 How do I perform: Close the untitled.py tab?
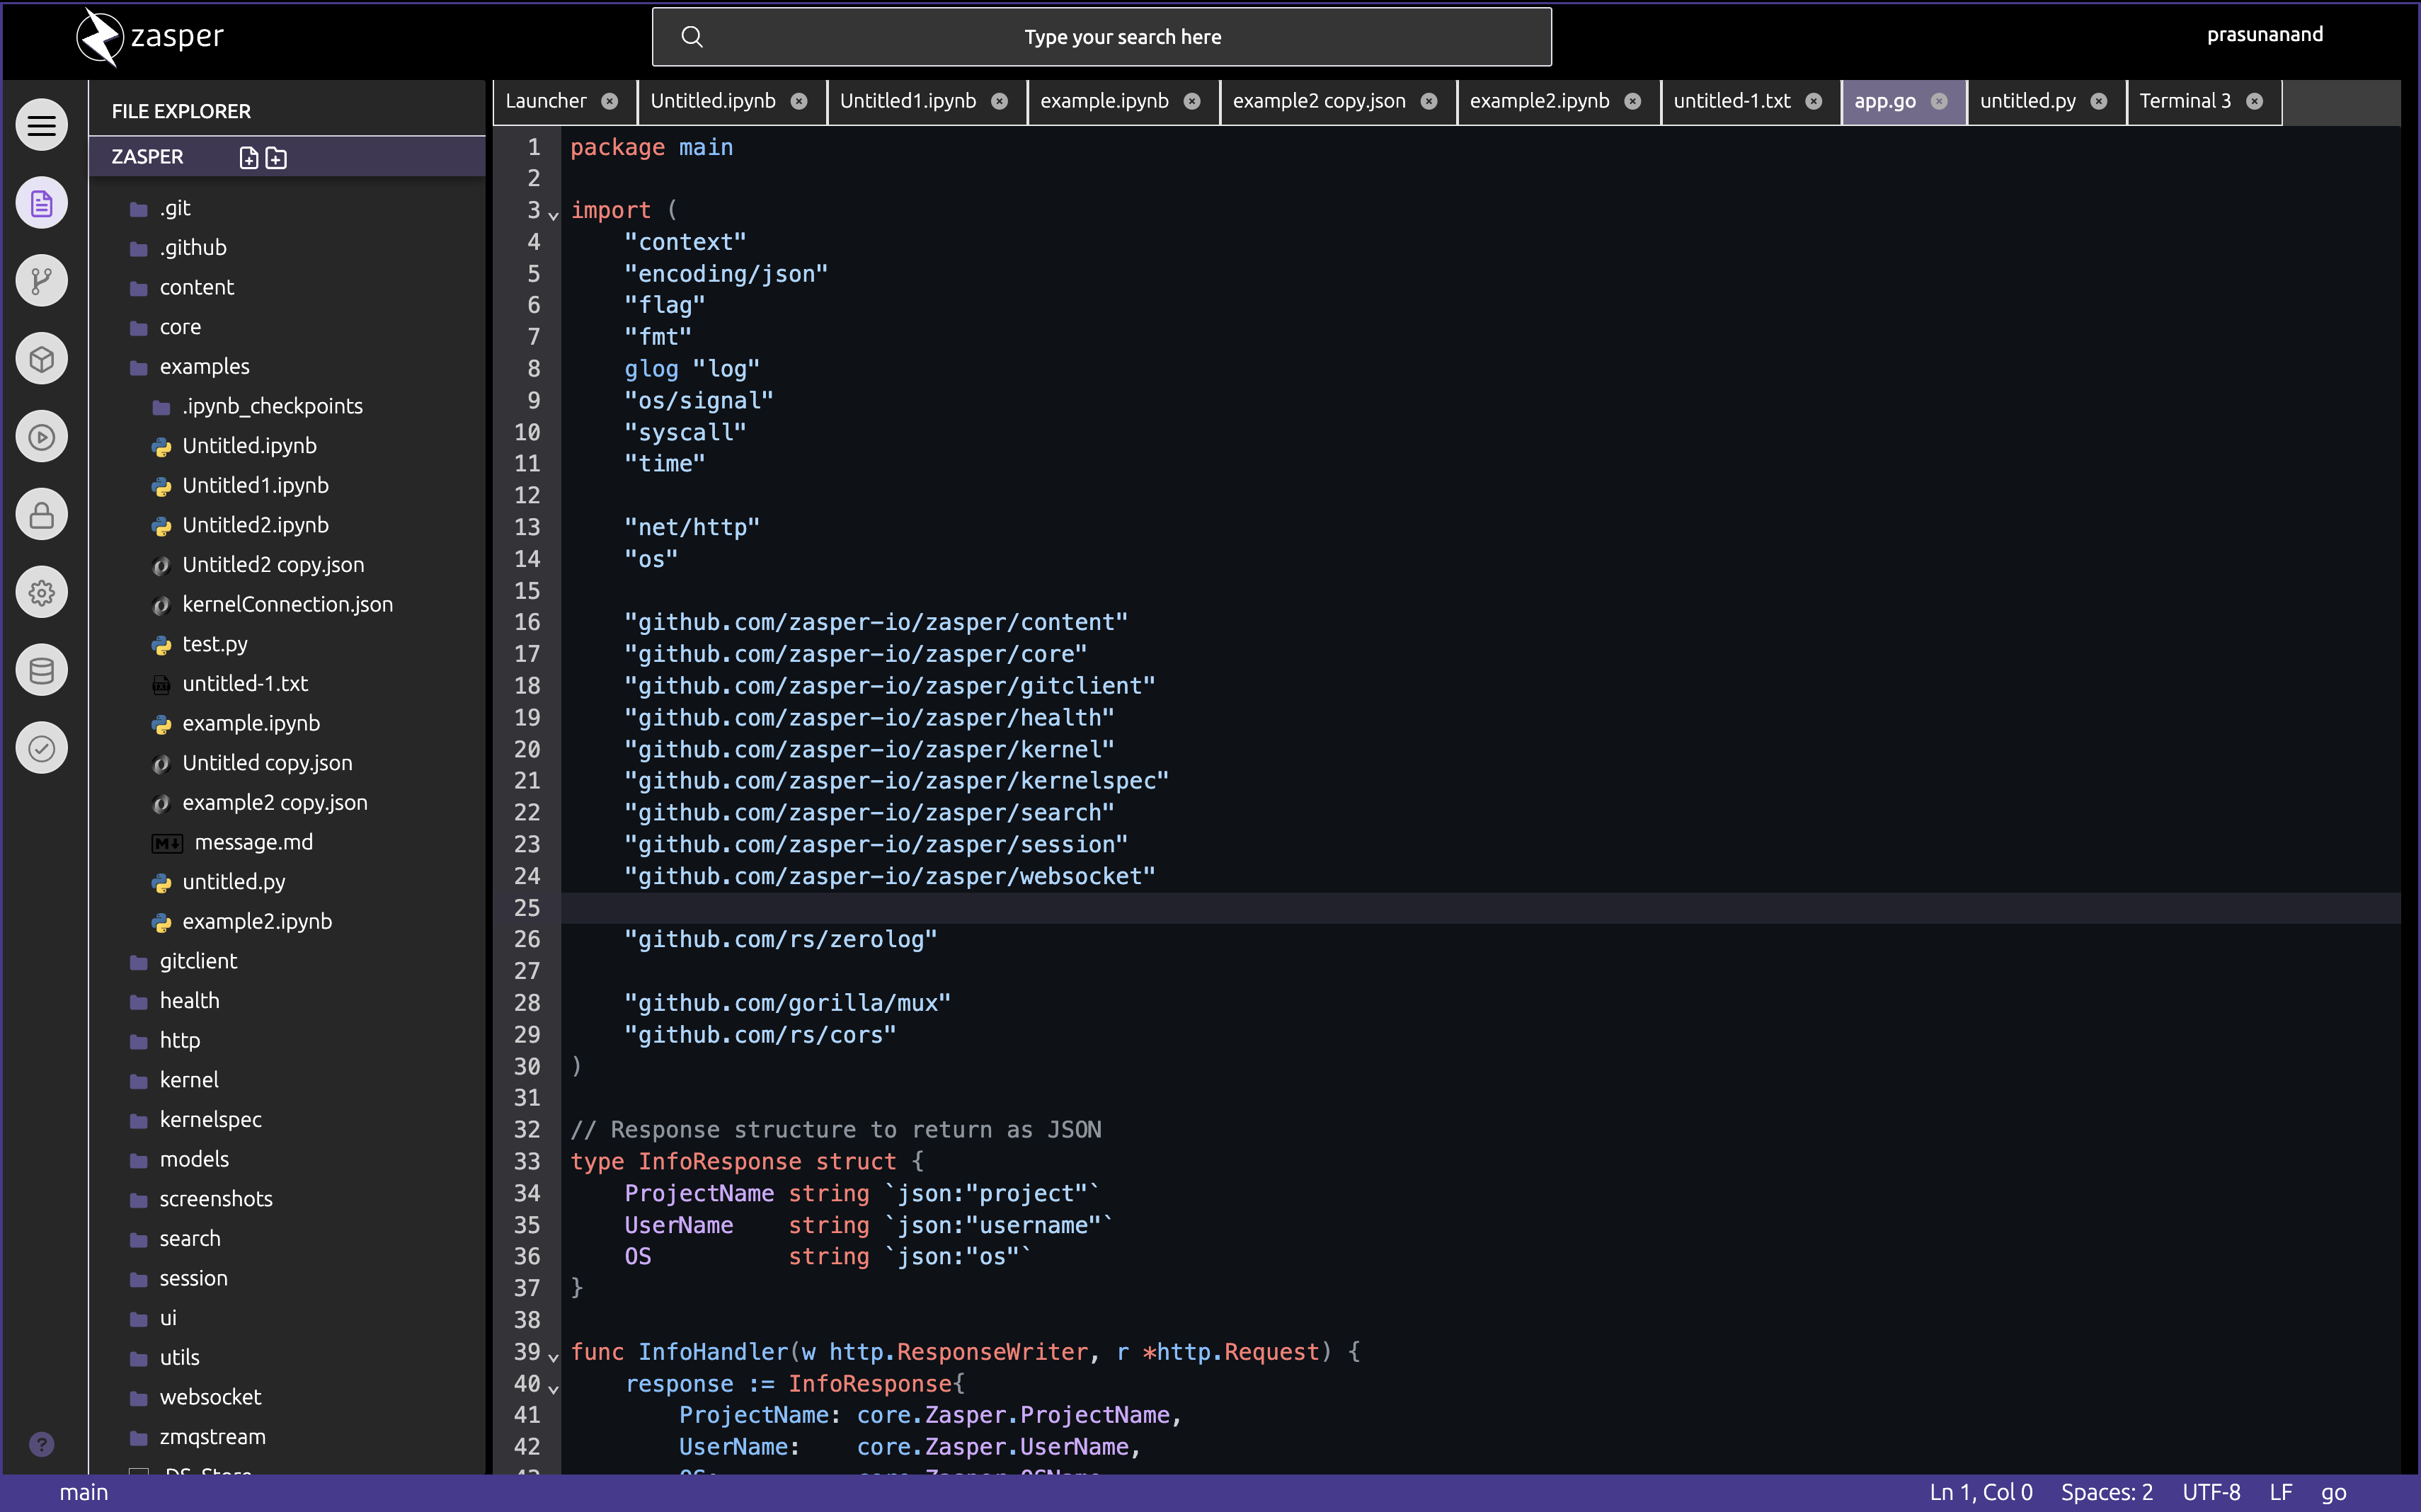(2099, 101)
